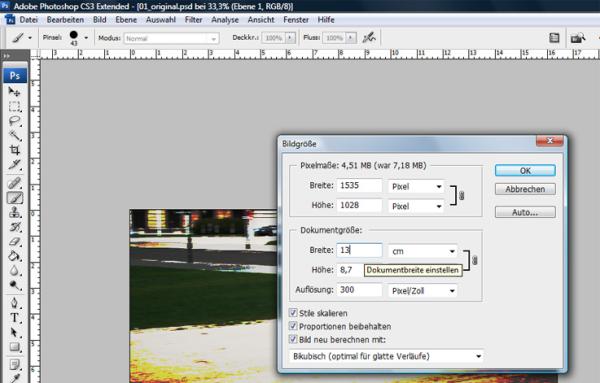Screen dimensions: 600x383
Task: Select the Eraser tool
Action: coord(15,241)
